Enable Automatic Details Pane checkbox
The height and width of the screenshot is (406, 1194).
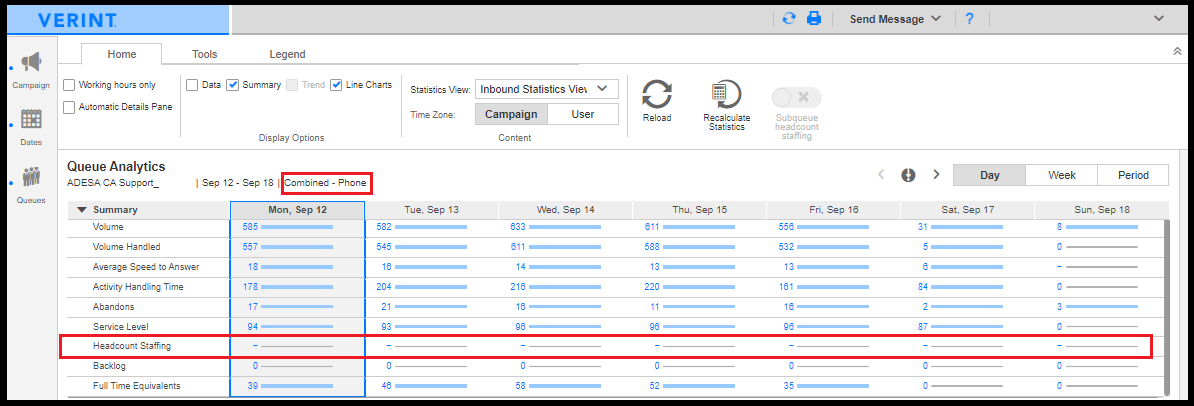coord(69,107)
